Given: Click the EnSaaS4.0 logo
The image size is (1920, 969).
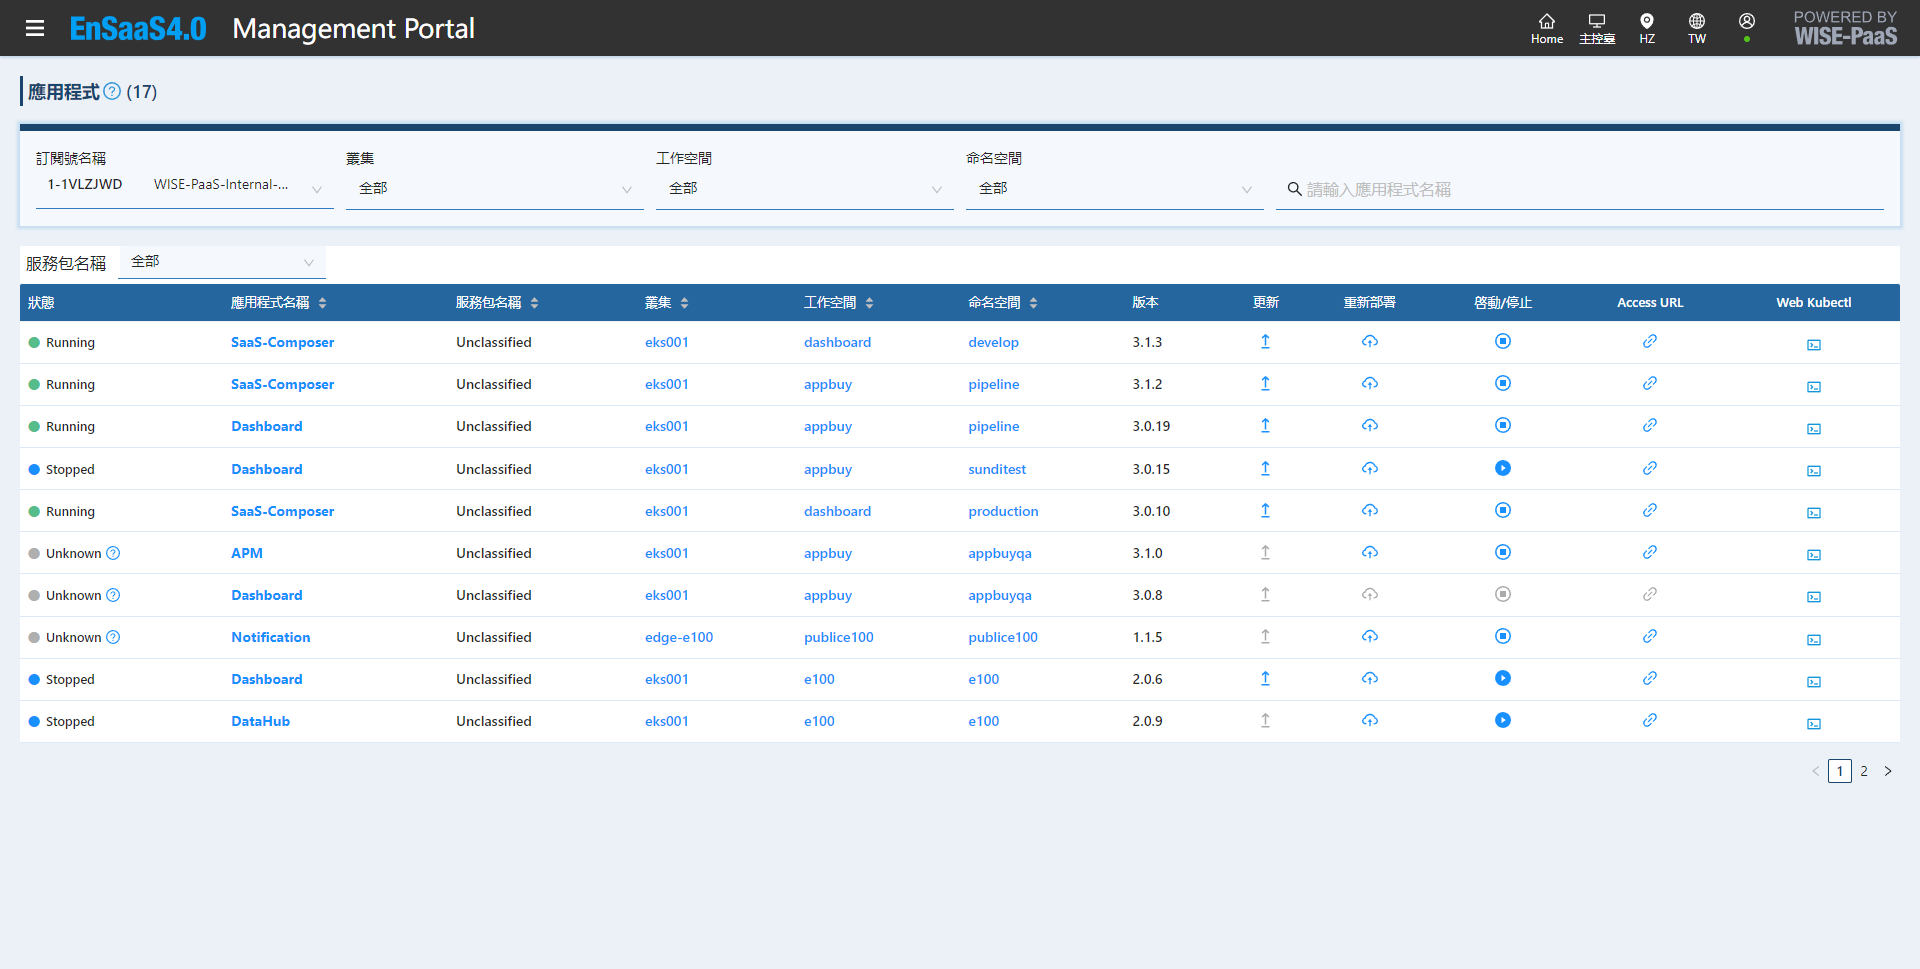Looking at the screenshot, I should (x=138, y=28).
